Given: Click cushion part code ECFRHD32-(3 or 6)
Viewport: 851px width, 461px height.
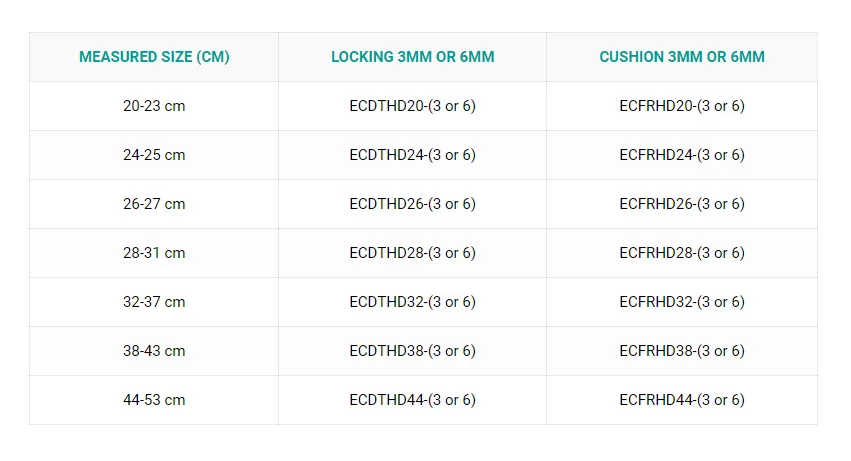Looking at the screenshot, I should click(x=682, y=302).
